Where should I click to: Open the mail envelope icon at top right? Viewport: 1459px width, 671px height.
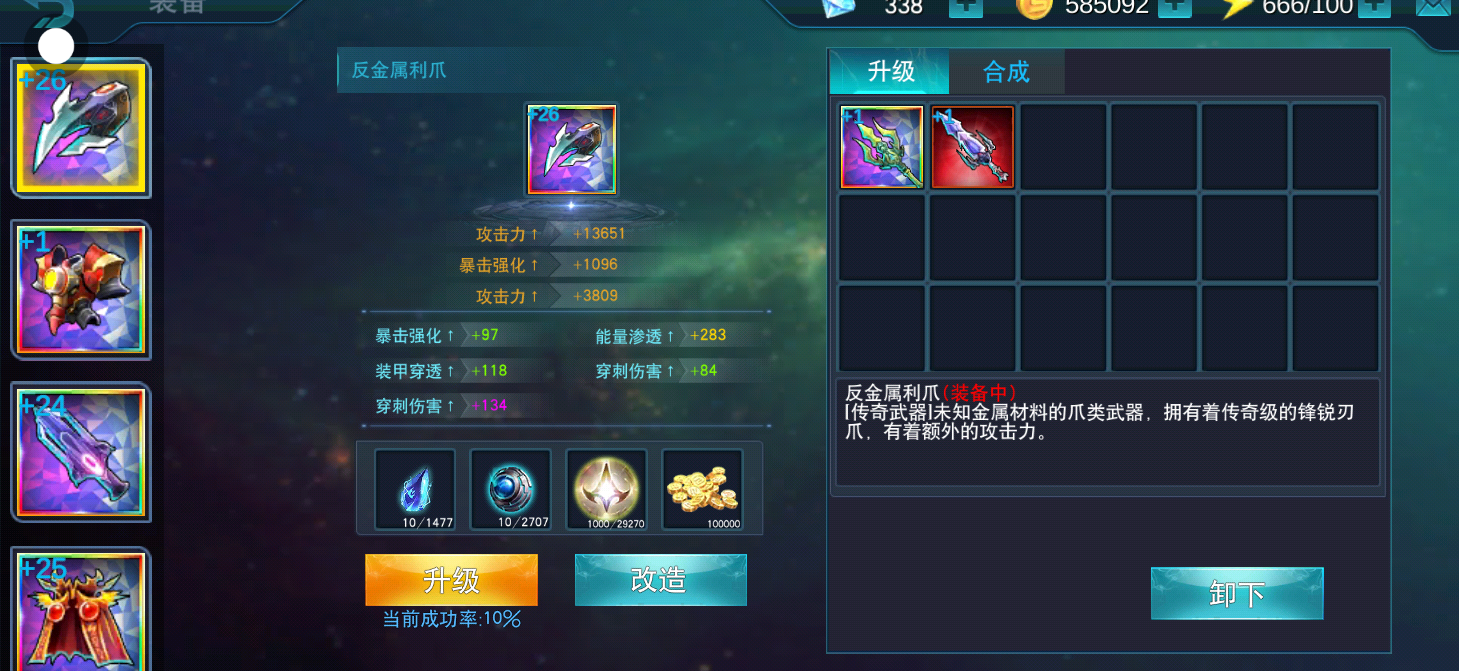1435,6
